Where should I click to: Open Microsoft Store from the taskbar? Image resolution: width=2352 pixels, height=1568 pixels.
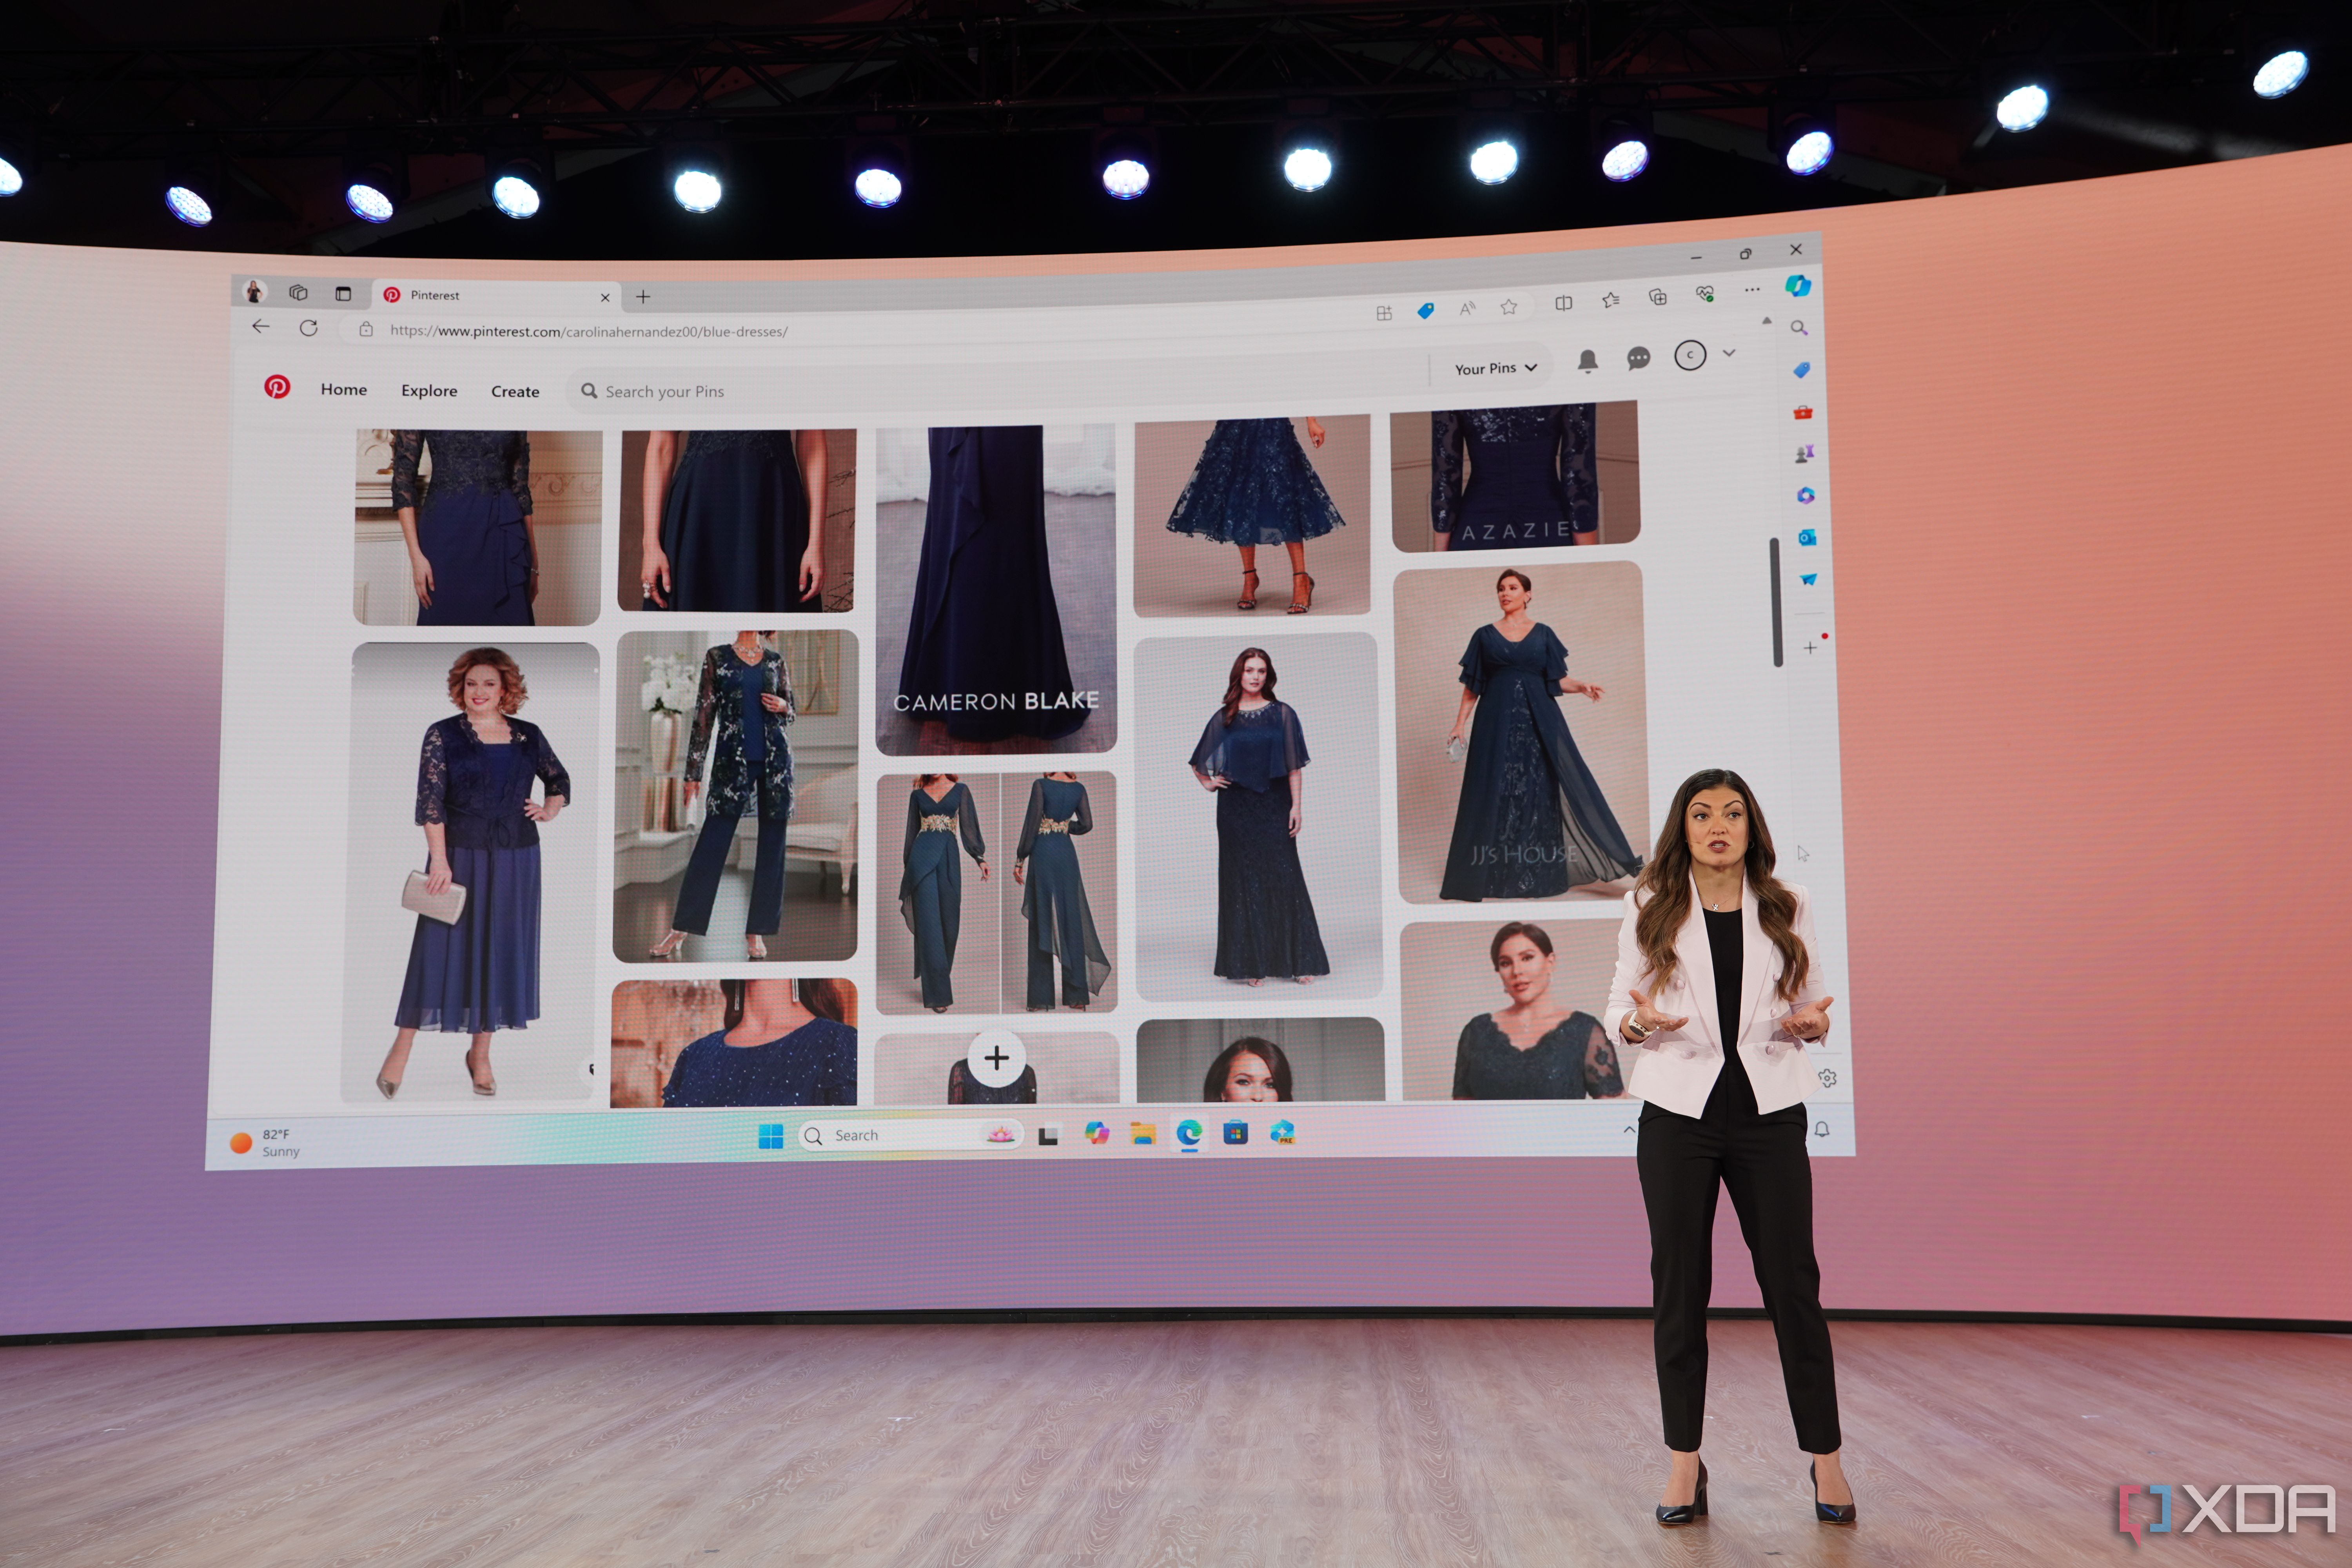click(1236, 1133)
